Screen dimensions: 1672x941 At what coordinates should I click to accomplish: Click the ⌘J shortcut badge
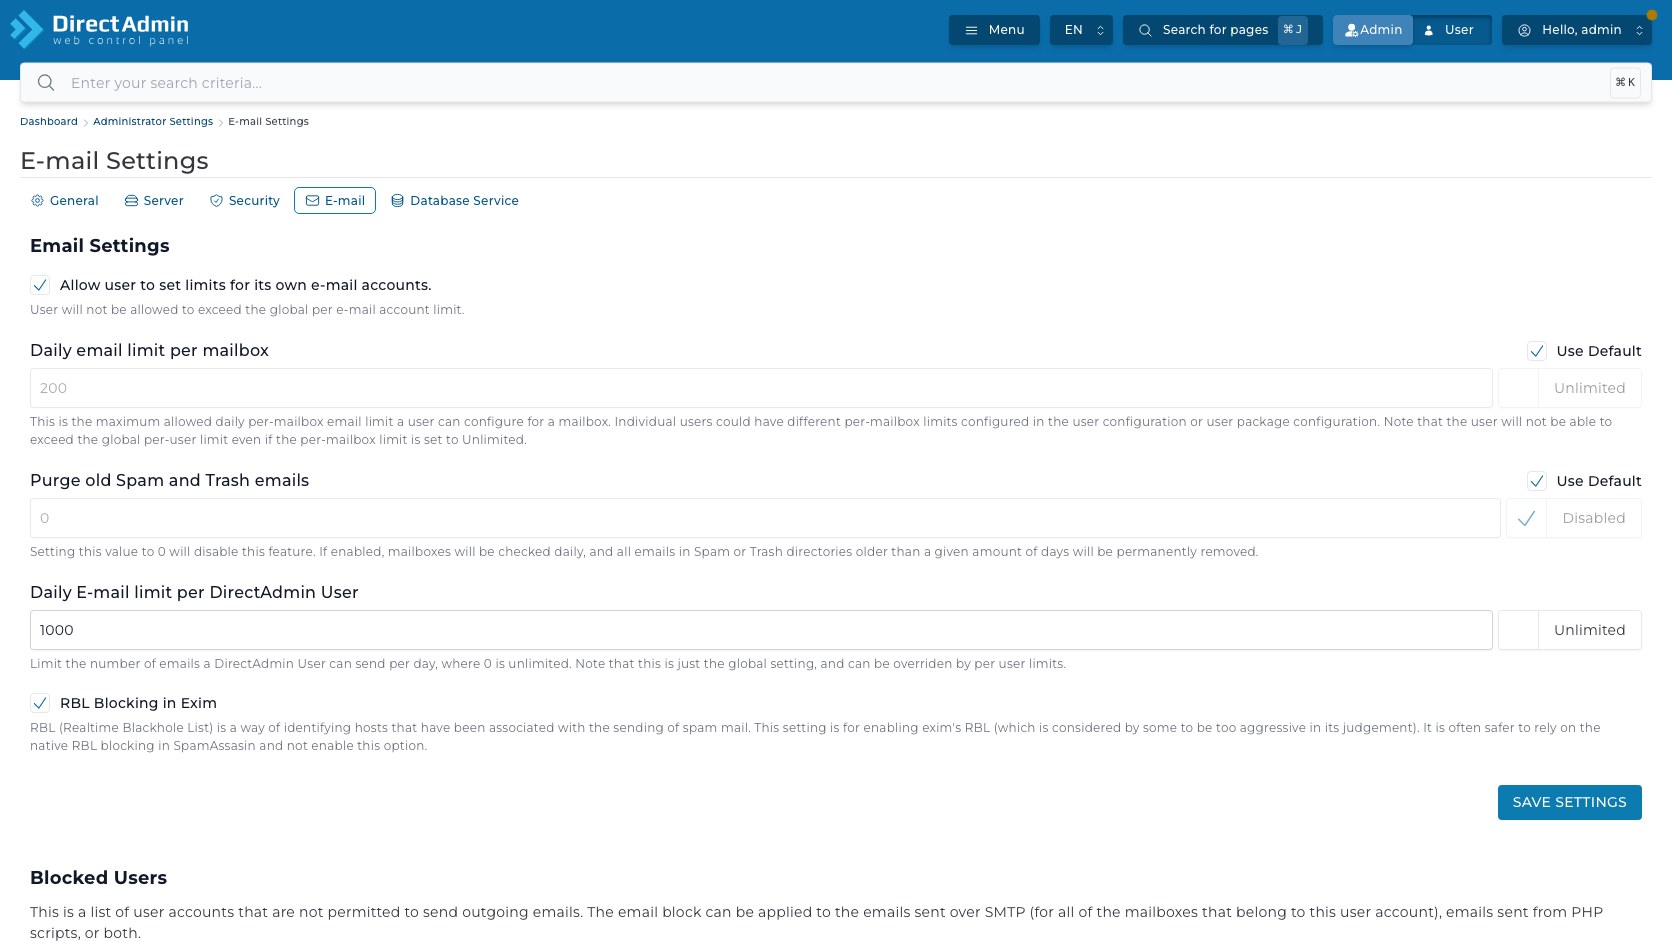[1292, 30]
